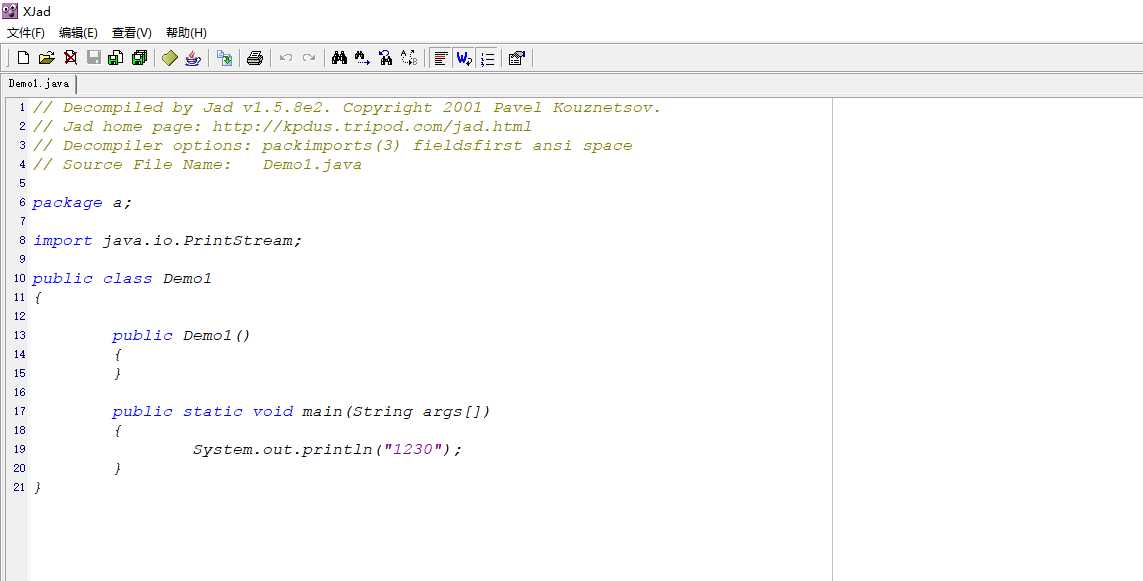Open Find with the binoculars icon
This screenshot has height=581, width=1143.
click(339, 58)
